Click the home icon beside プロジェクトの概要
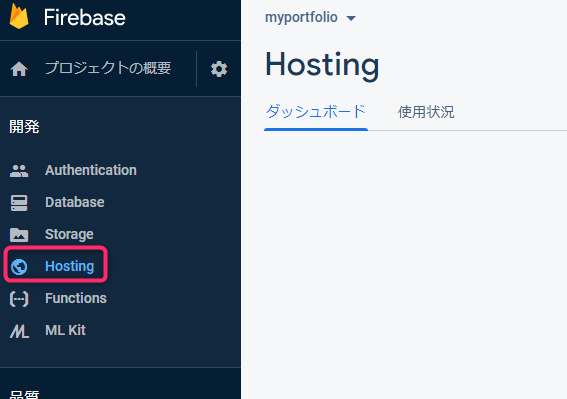Viewport: 567px width, 399px height. click(x=19, y=69)
